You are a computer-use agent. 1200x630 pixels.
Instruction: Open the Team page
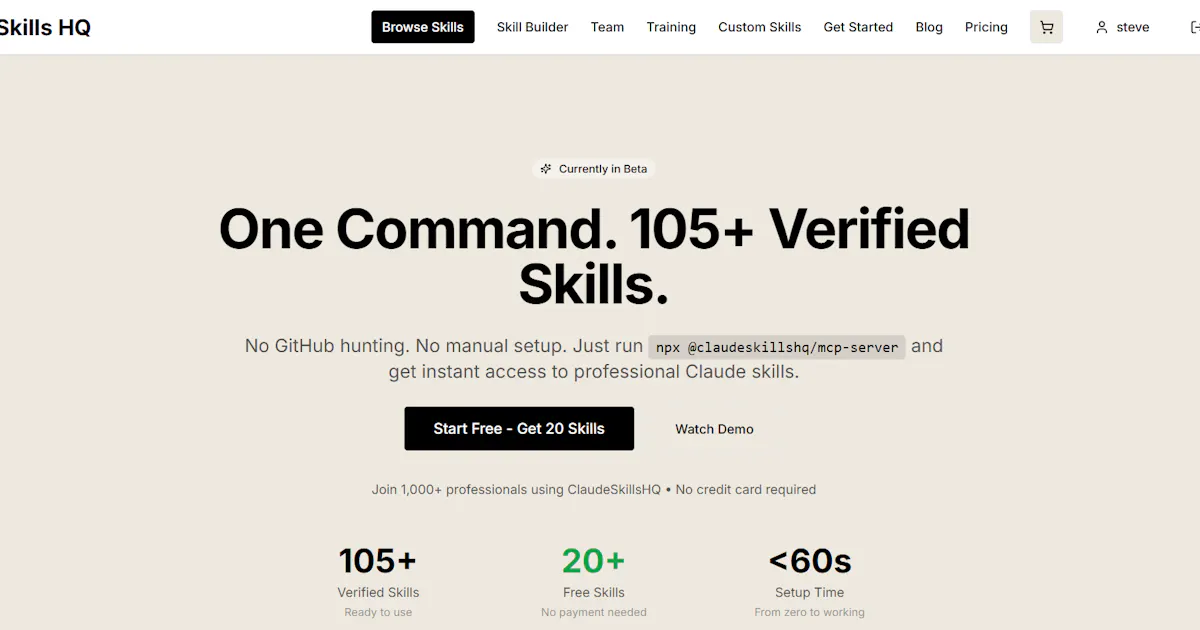607,27
